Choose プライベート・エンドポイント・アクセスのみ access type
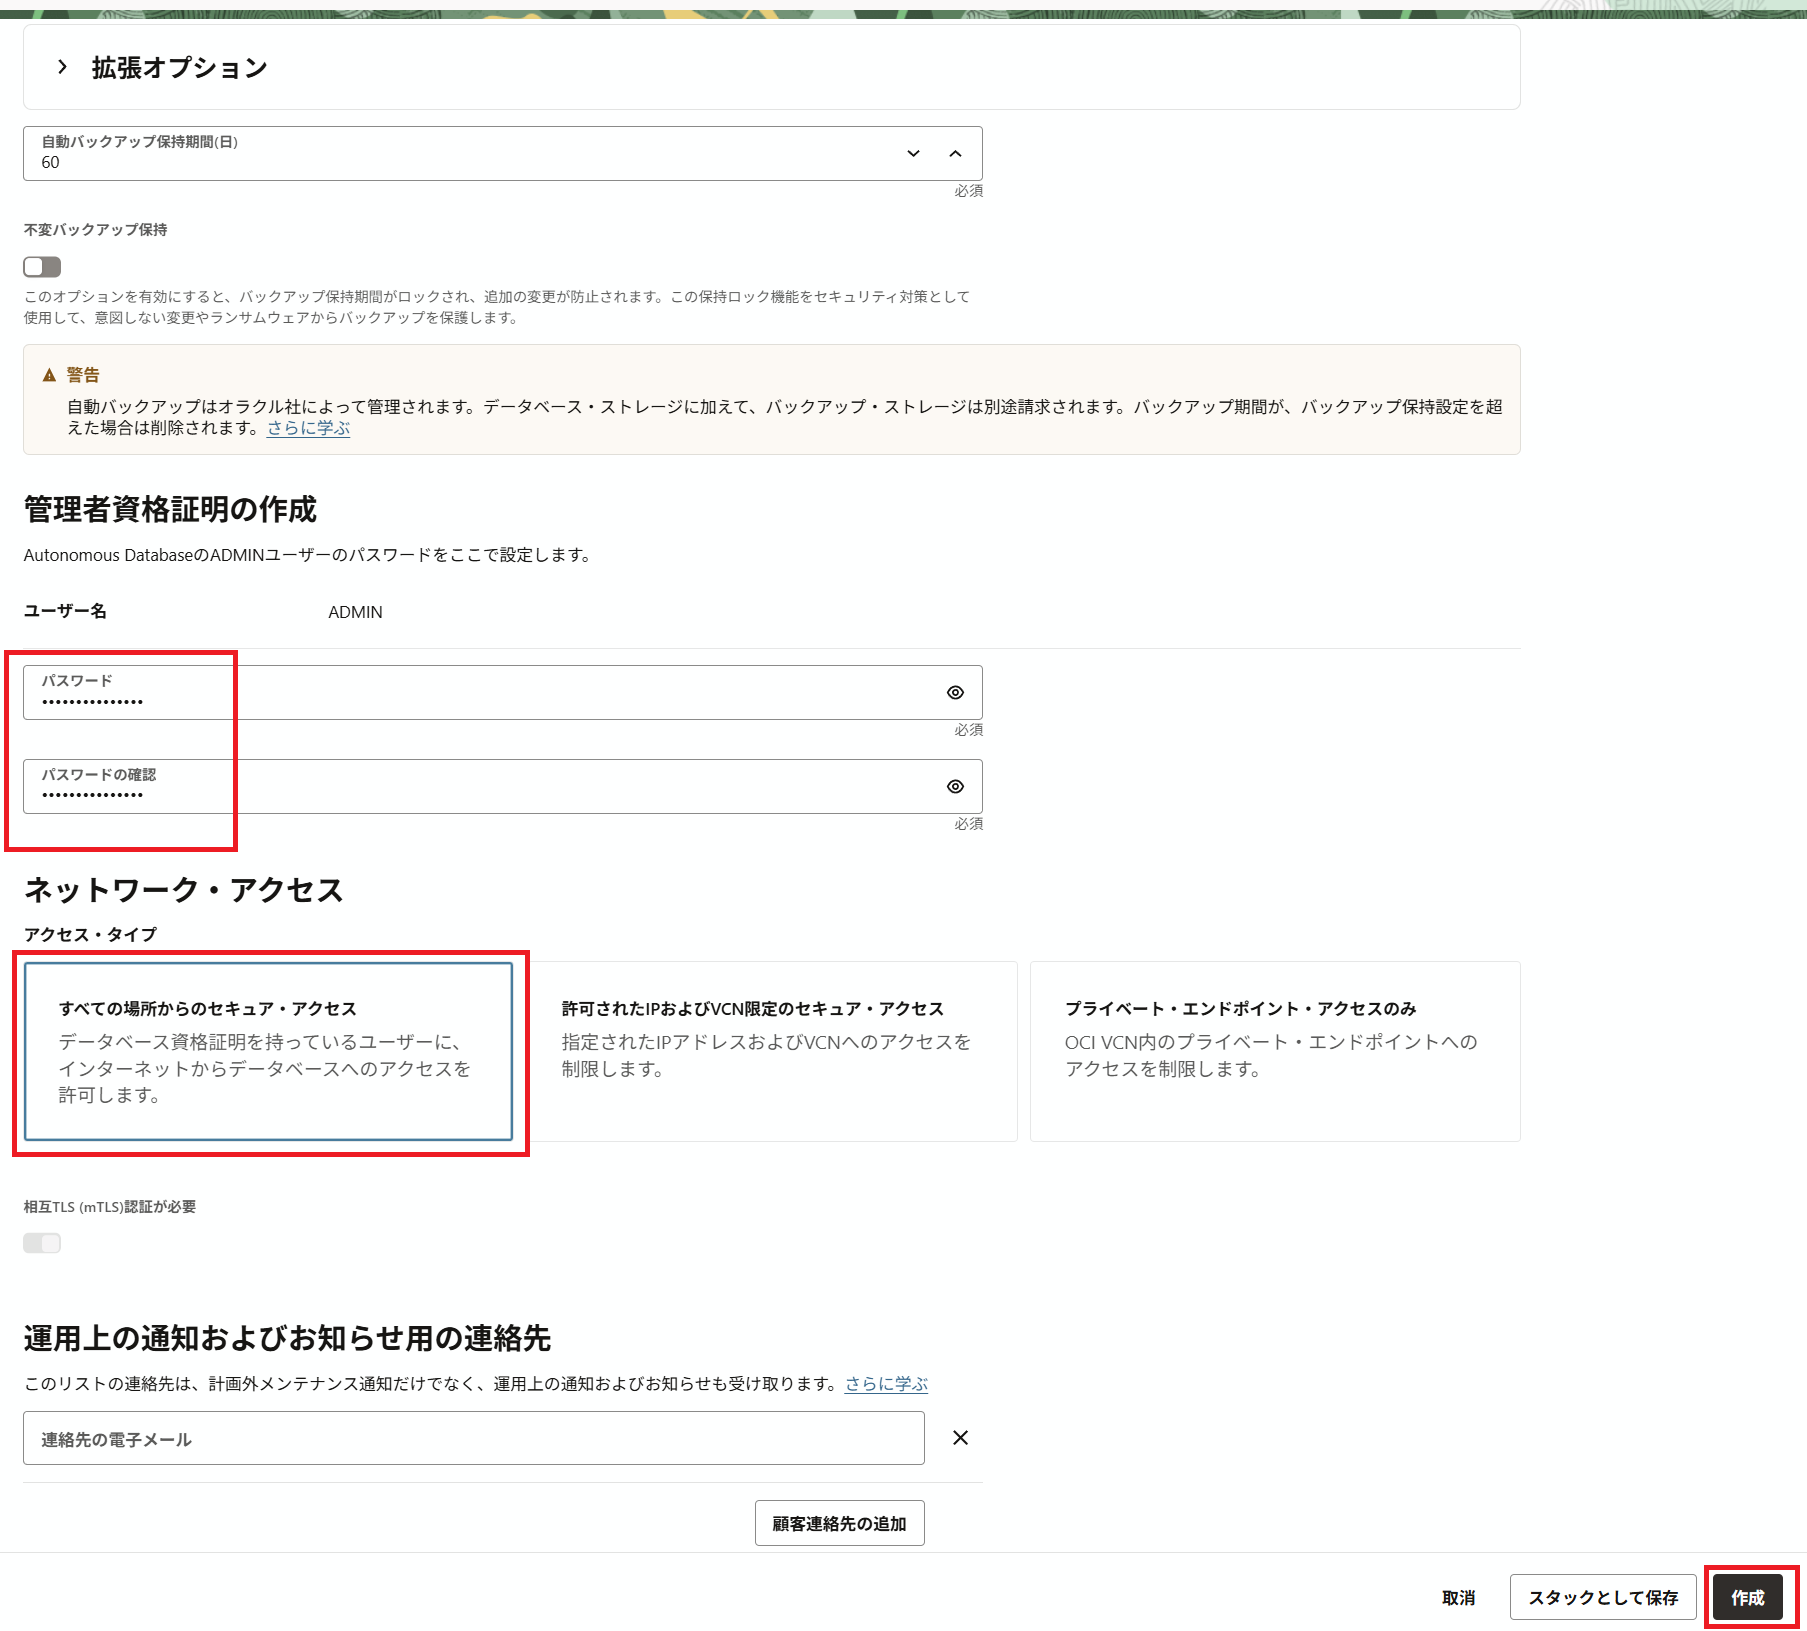 1274,1051
